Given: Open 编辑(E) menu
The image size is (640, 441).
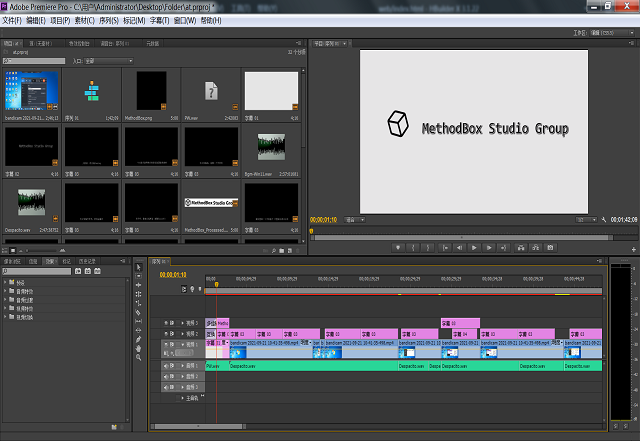Looking at the screenshot, I should [x=36, y=20].
